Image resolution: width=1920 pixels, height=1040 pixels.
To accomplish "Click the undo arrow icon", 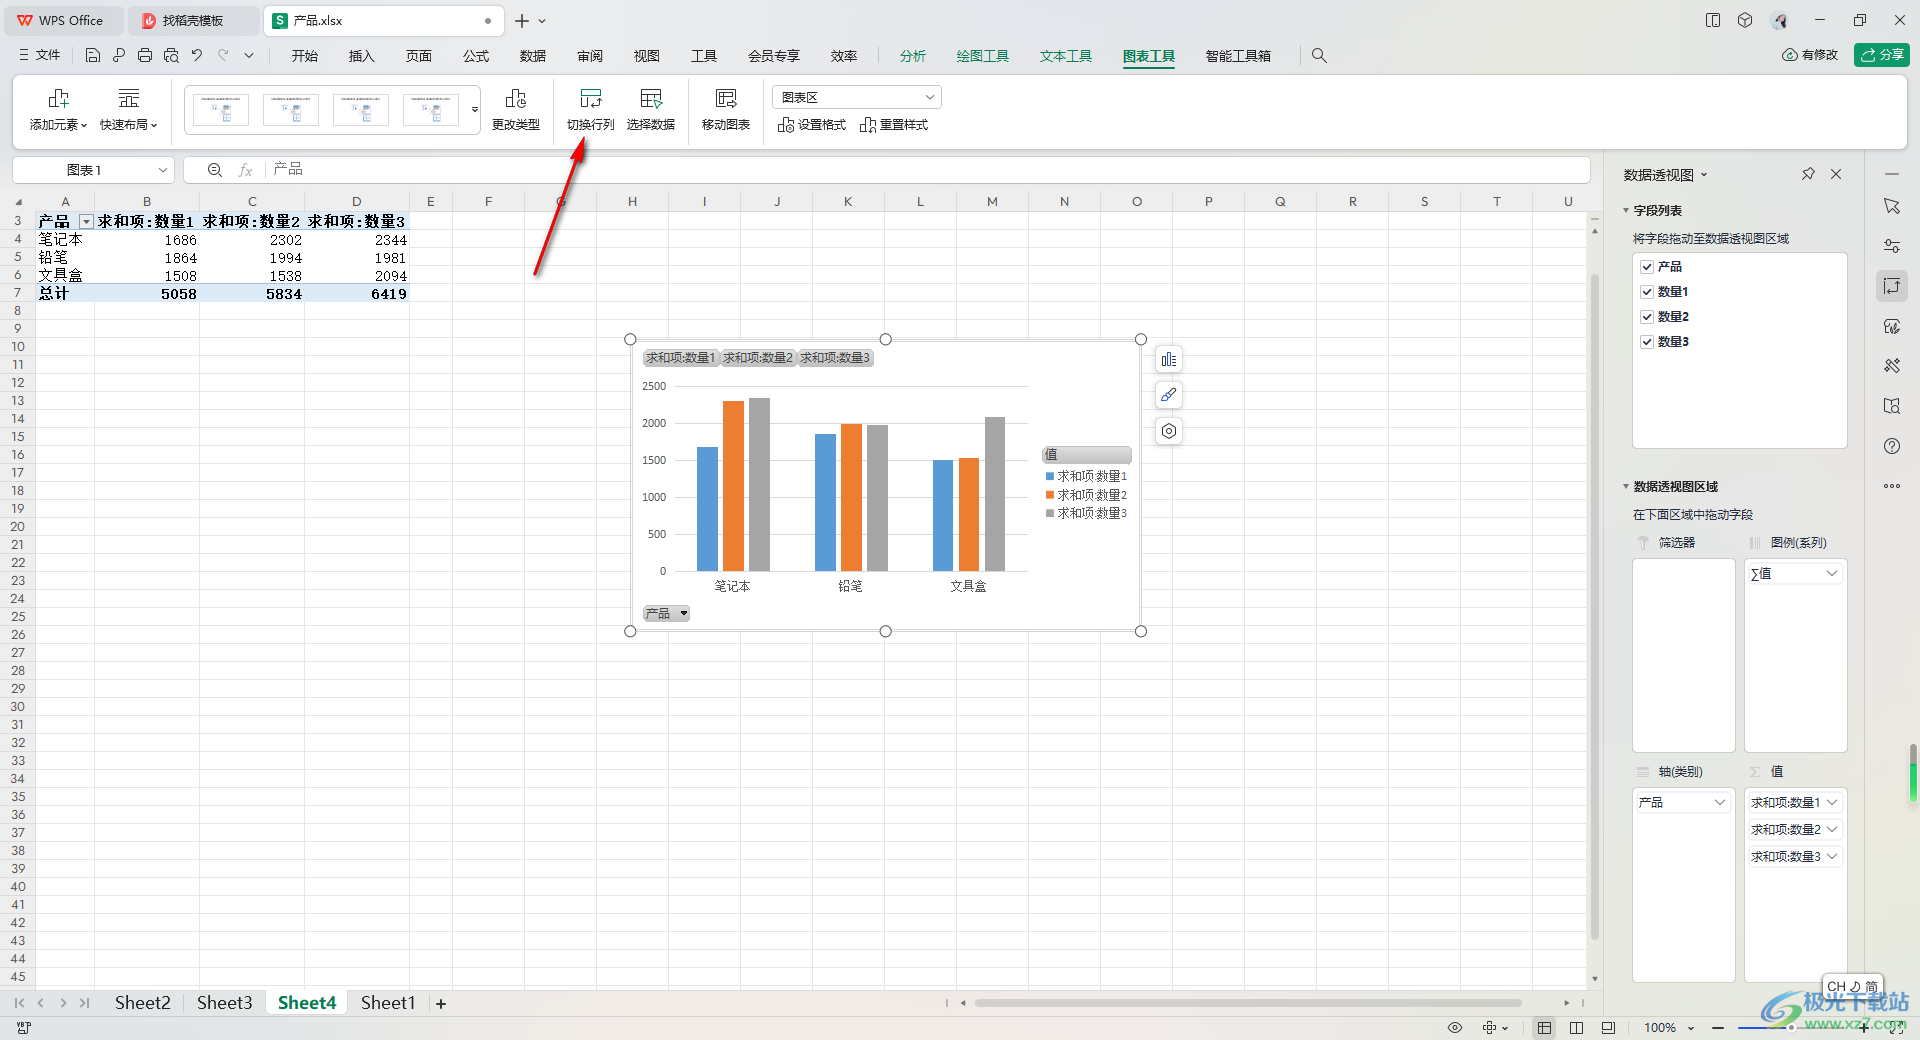I will tap(197, 56).
